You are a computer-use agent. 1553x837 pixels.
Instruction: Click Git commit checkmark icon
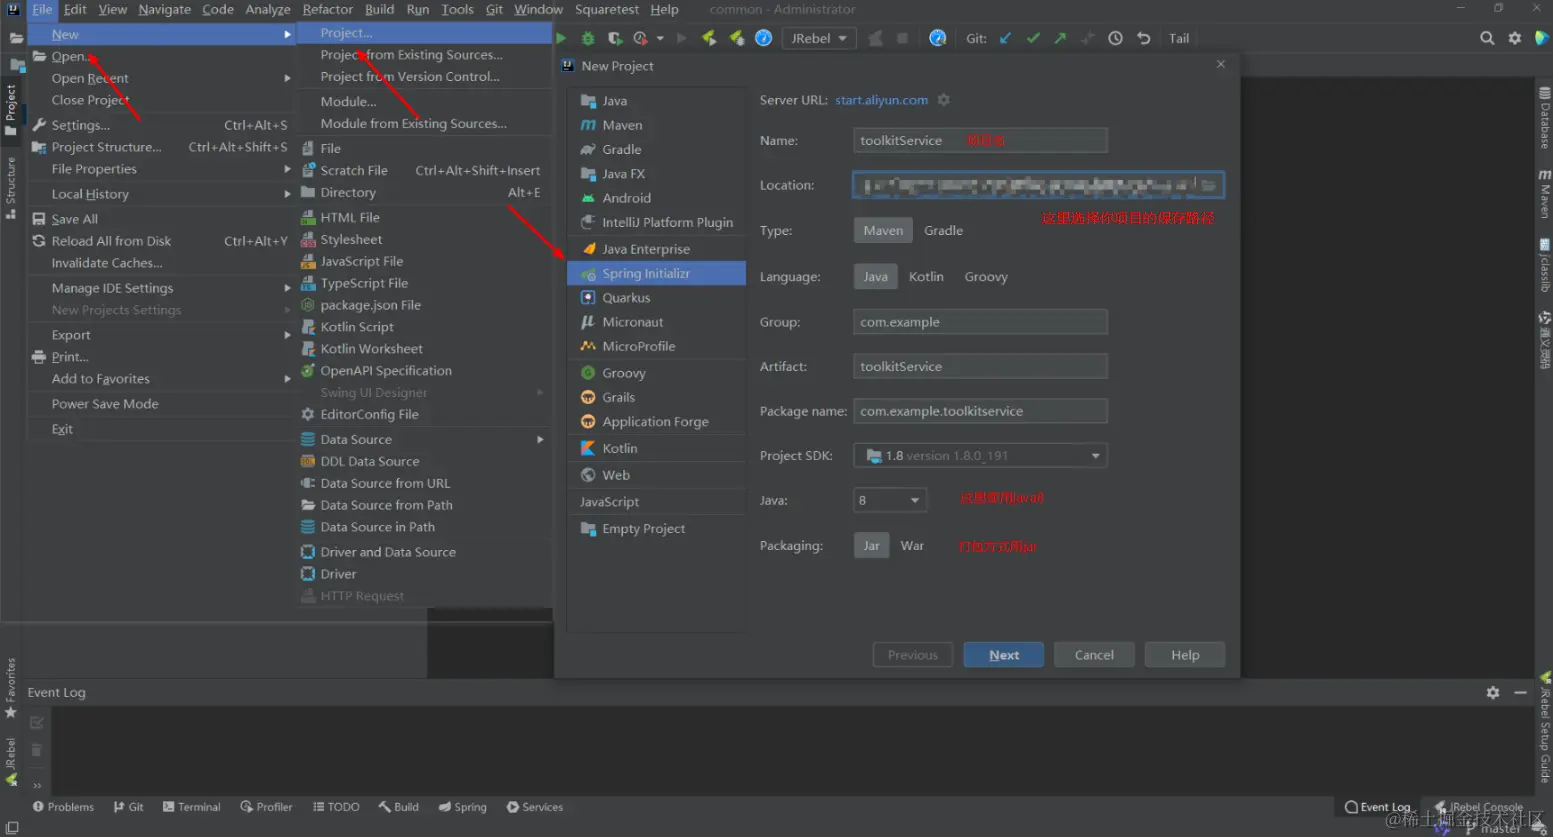coord(1033,38)
